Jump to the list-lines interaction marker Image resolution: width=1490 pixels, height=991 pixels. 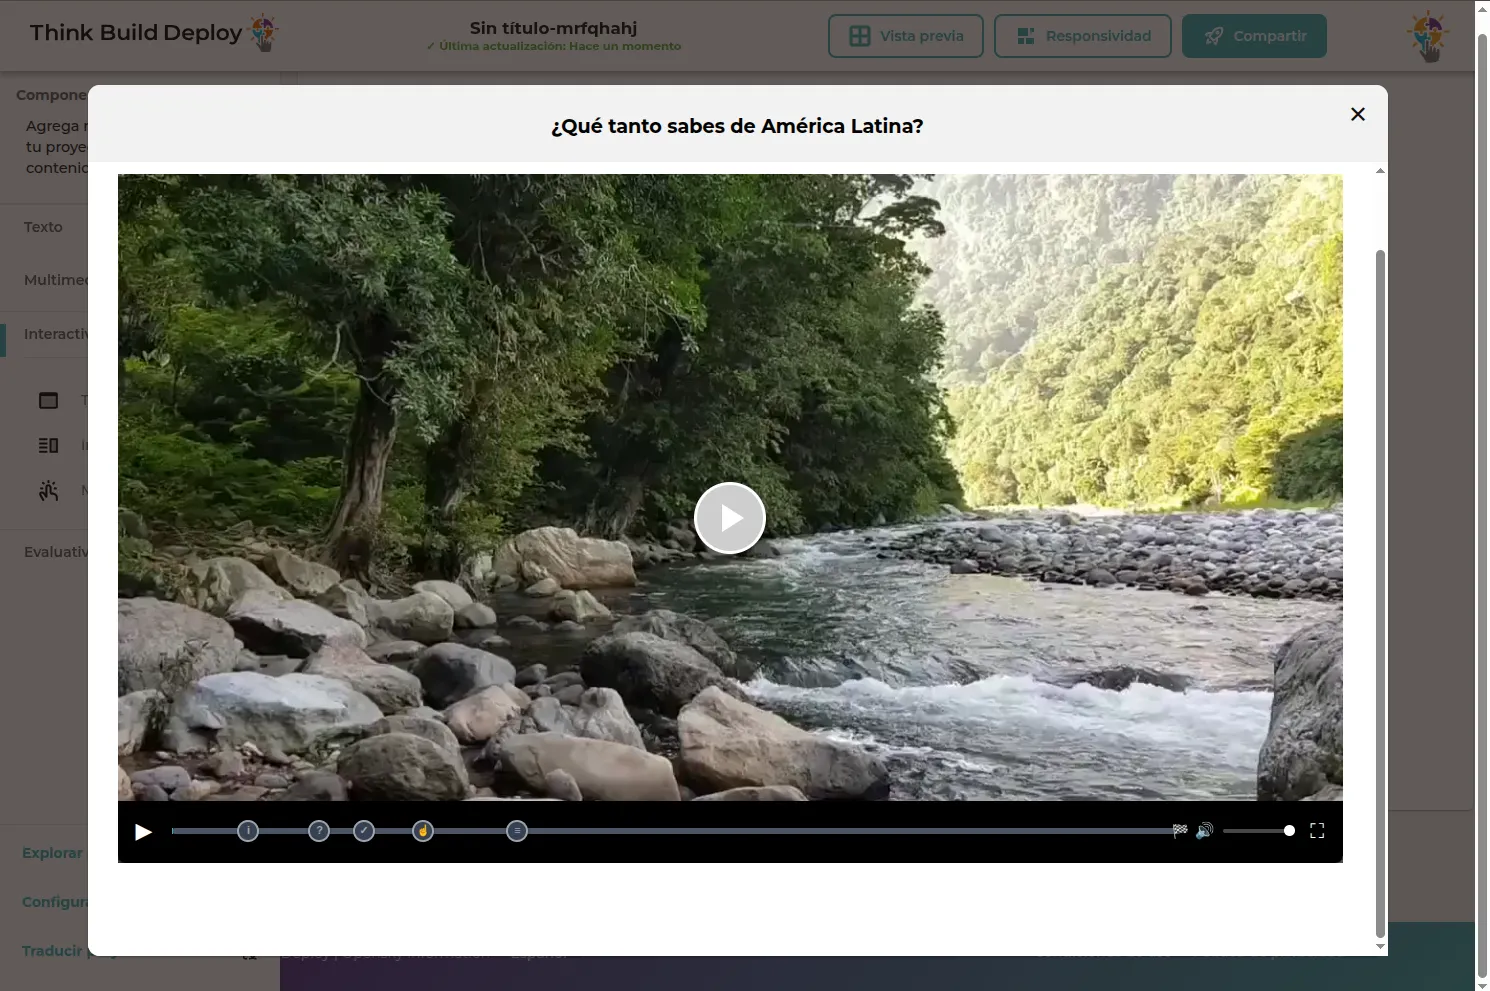click(517, 831)
